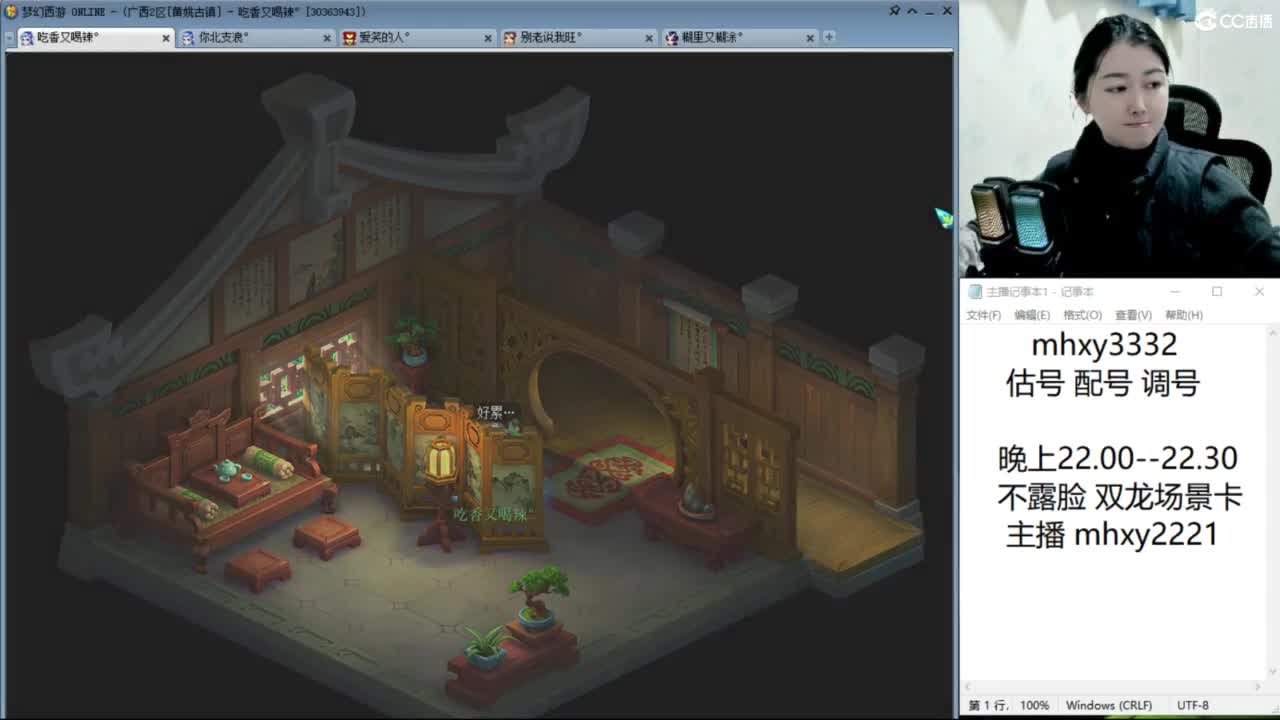Click Windows (CRLF) in Notepad status bar
Screen dimensions: 1280x720
(1109, 705)
